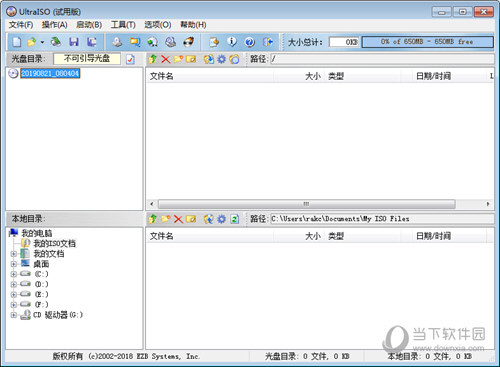
Task: Open the 文件(F) menu
Action: click(x=21, y=25)
